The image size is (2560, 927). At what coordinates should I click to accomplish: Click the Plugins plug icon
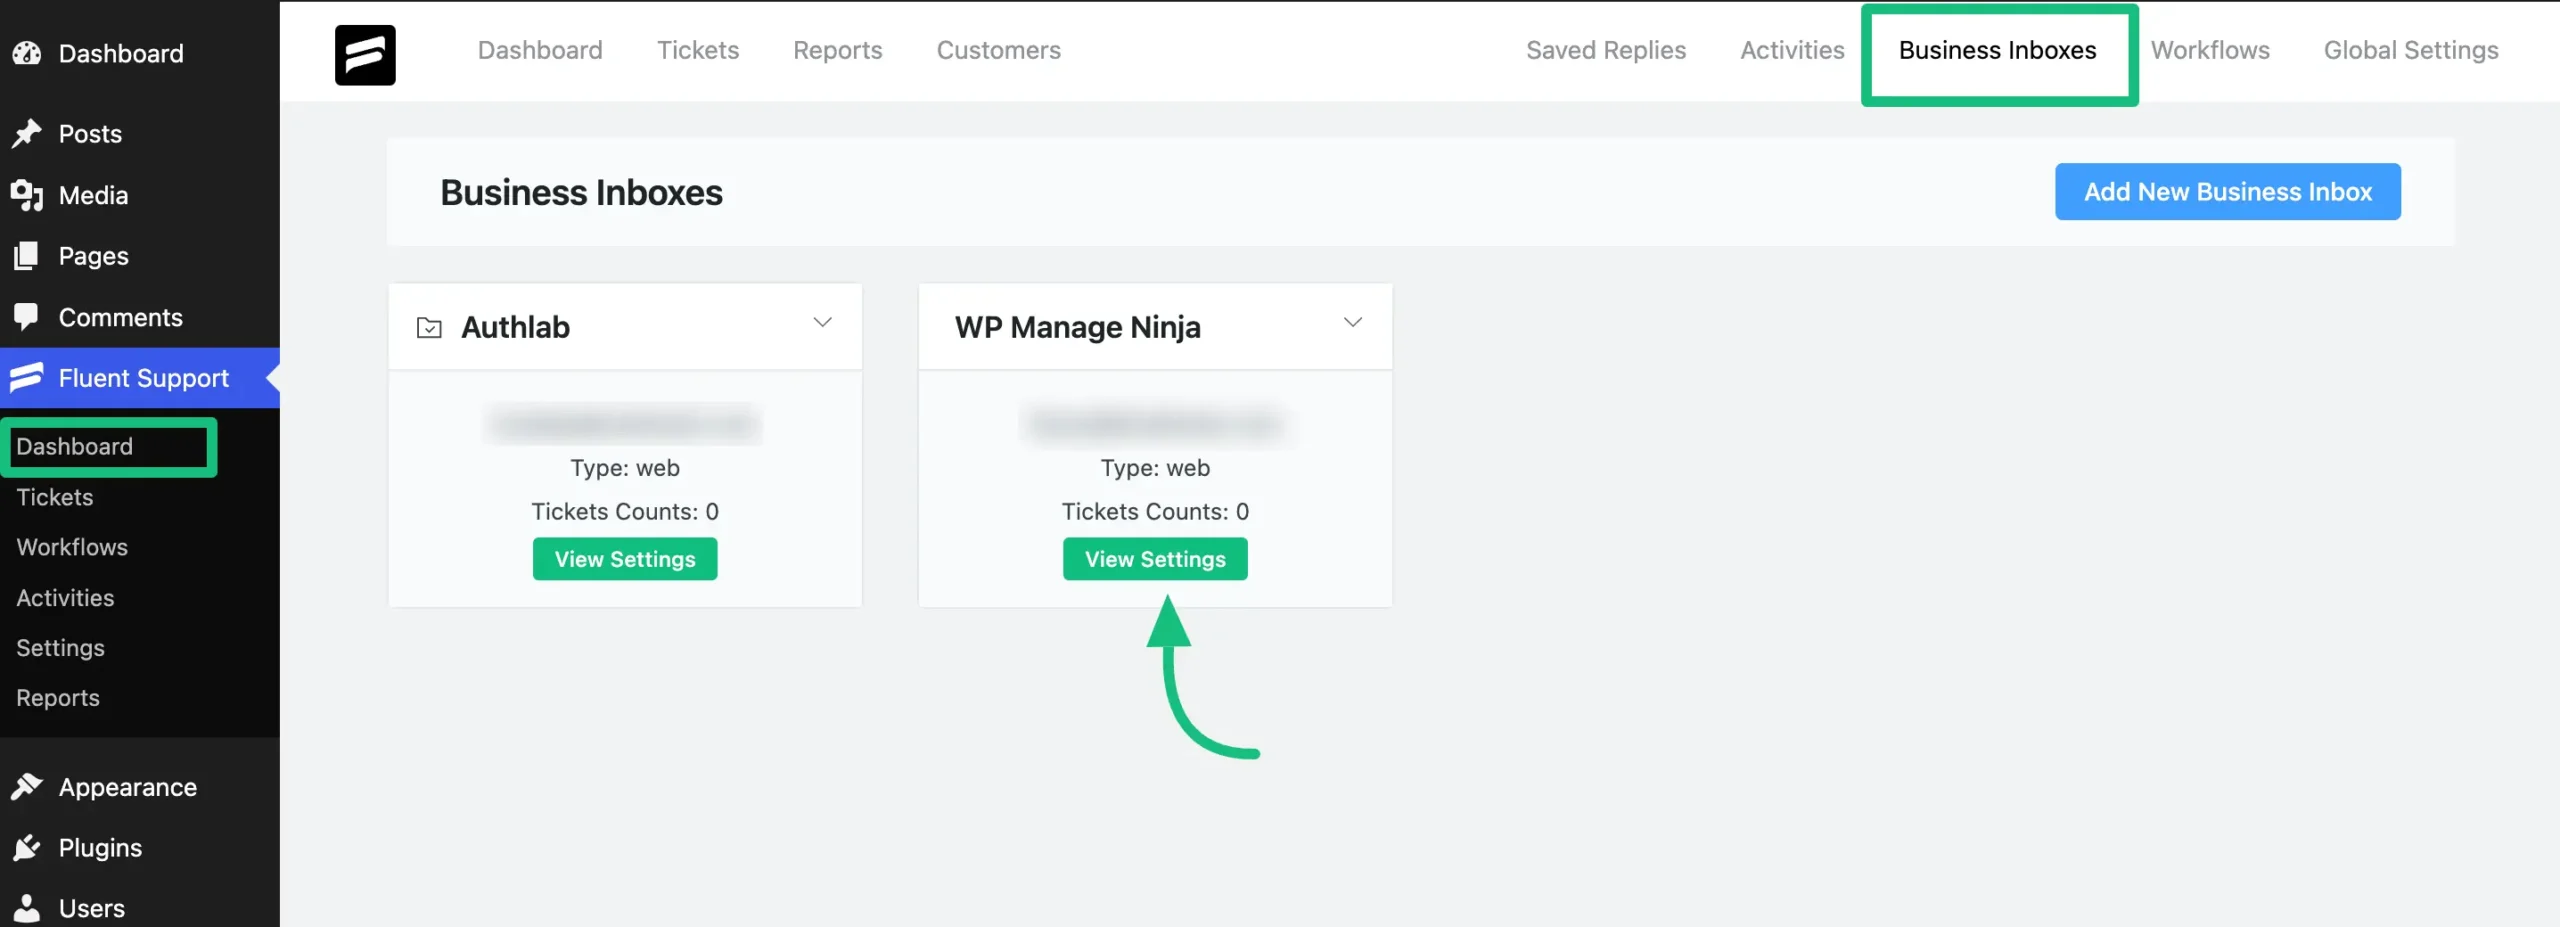click(x=27, y=848)
